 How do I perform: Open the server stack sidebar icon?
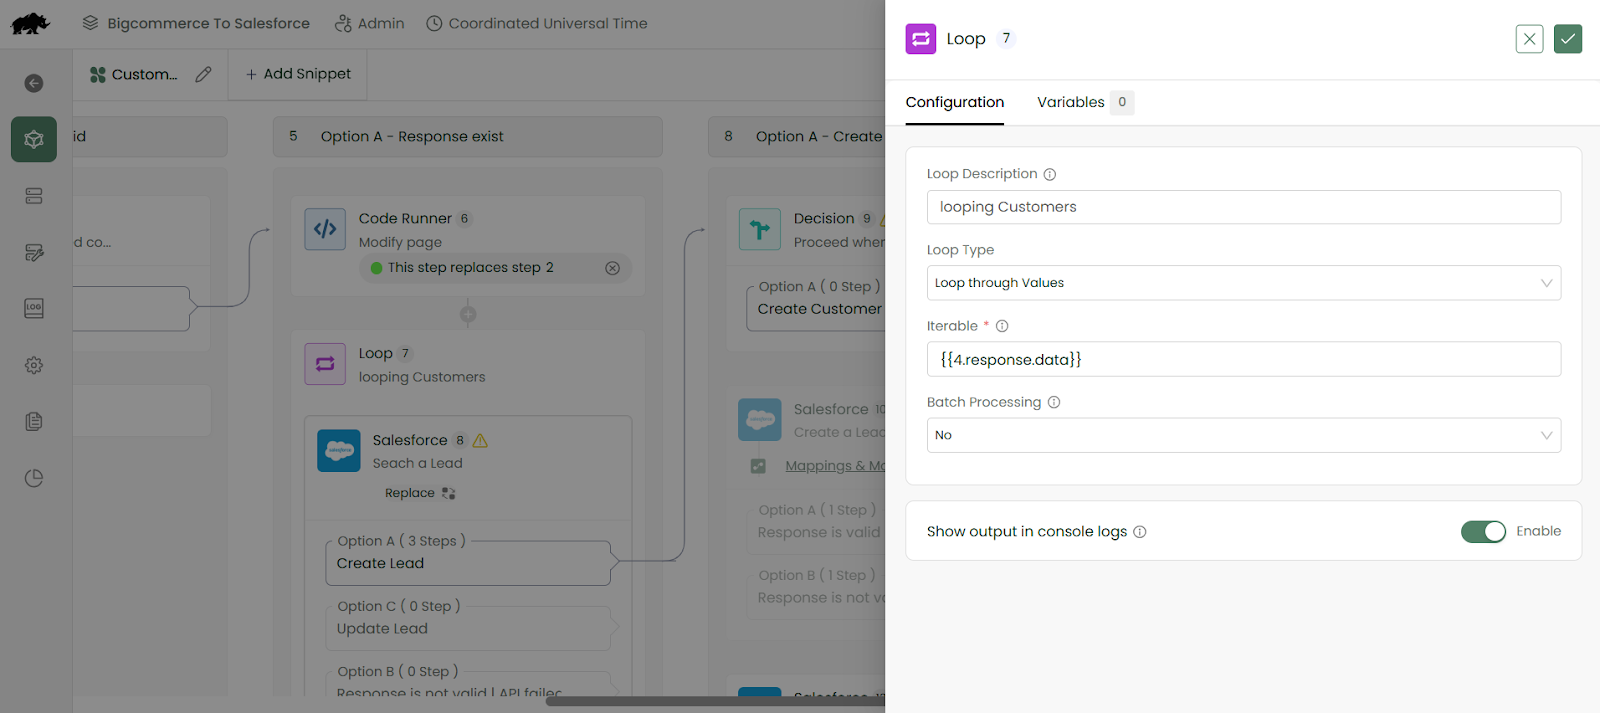(x=34, y=196)
